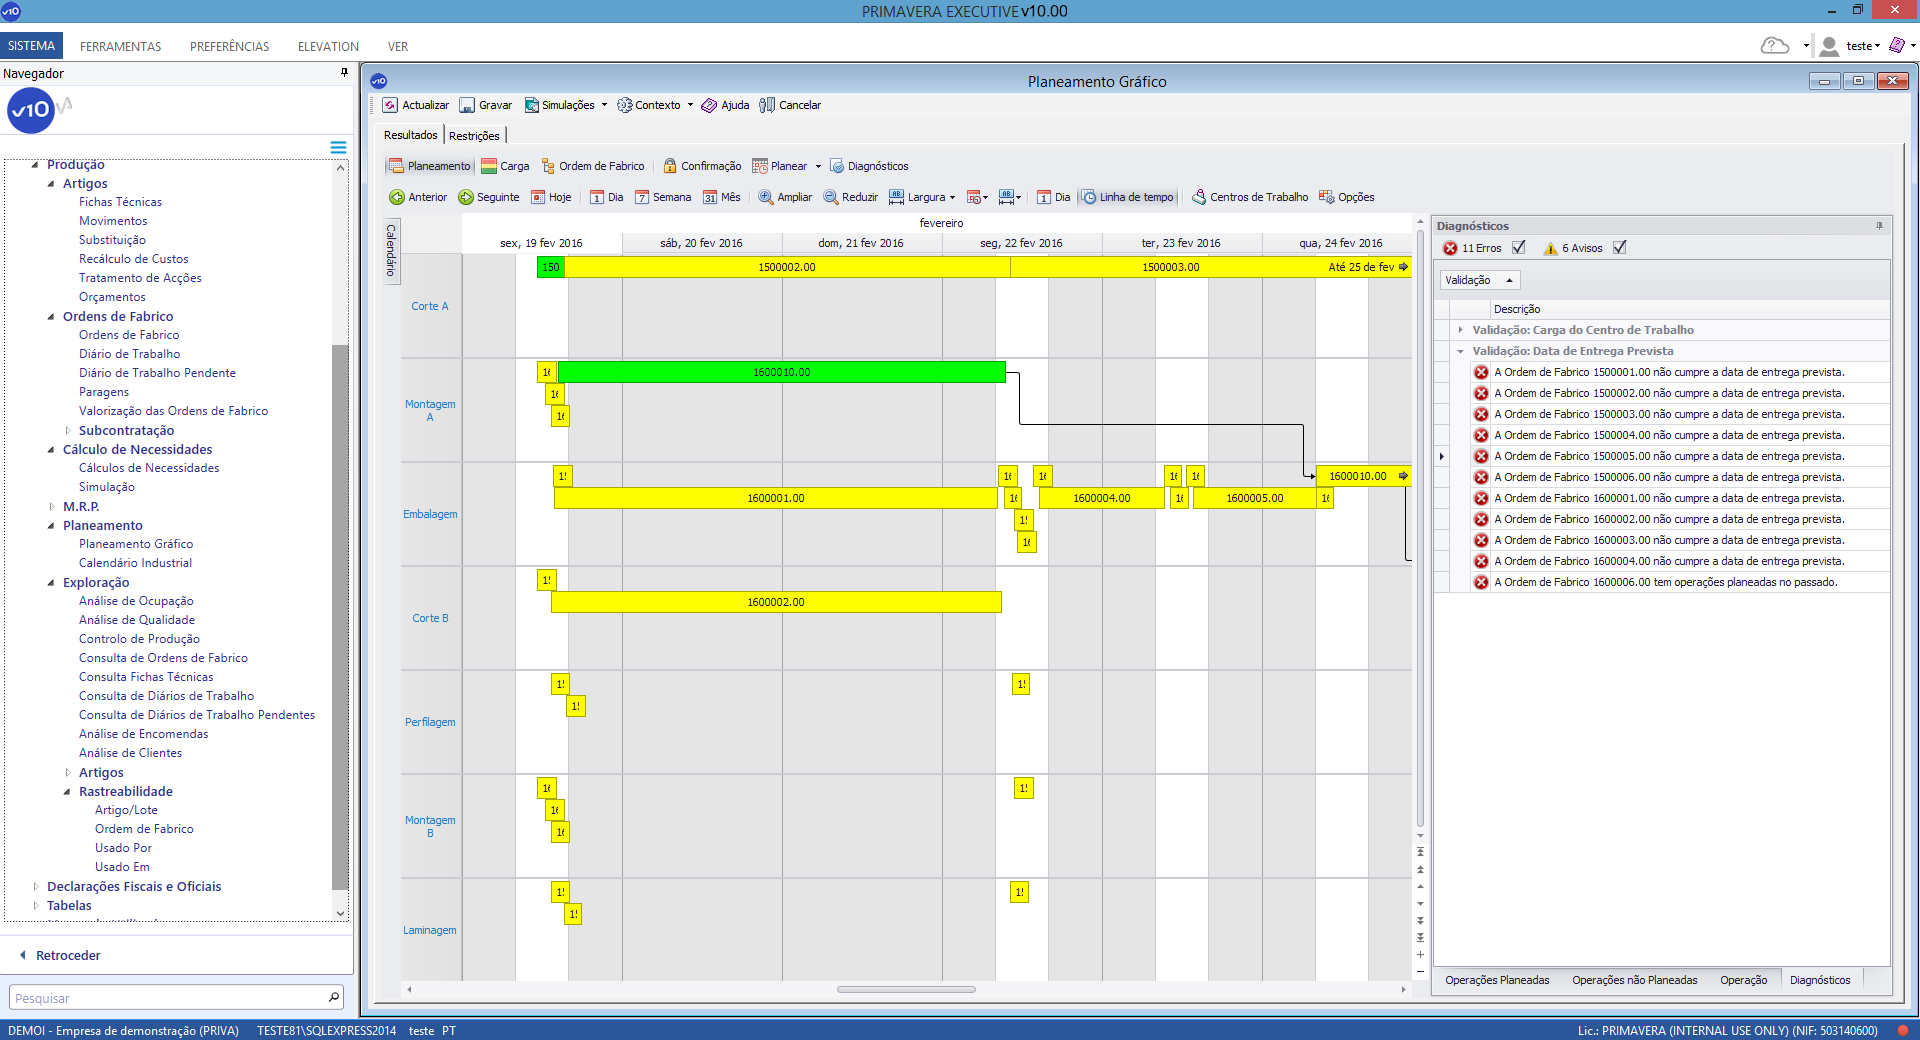Open Ordem de Fabrico view
Viewport: 1920px width, 1040px height.
(x=593, y=166)
